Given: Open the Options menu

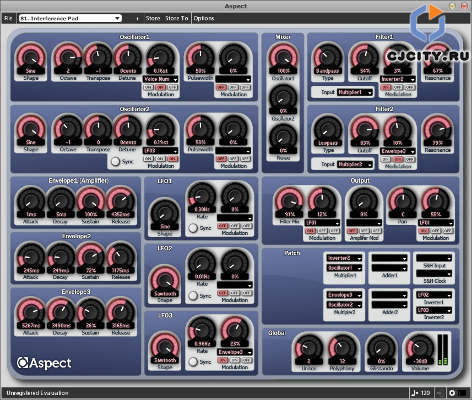Looking at the screenshot, I should (x=204, y=18).
